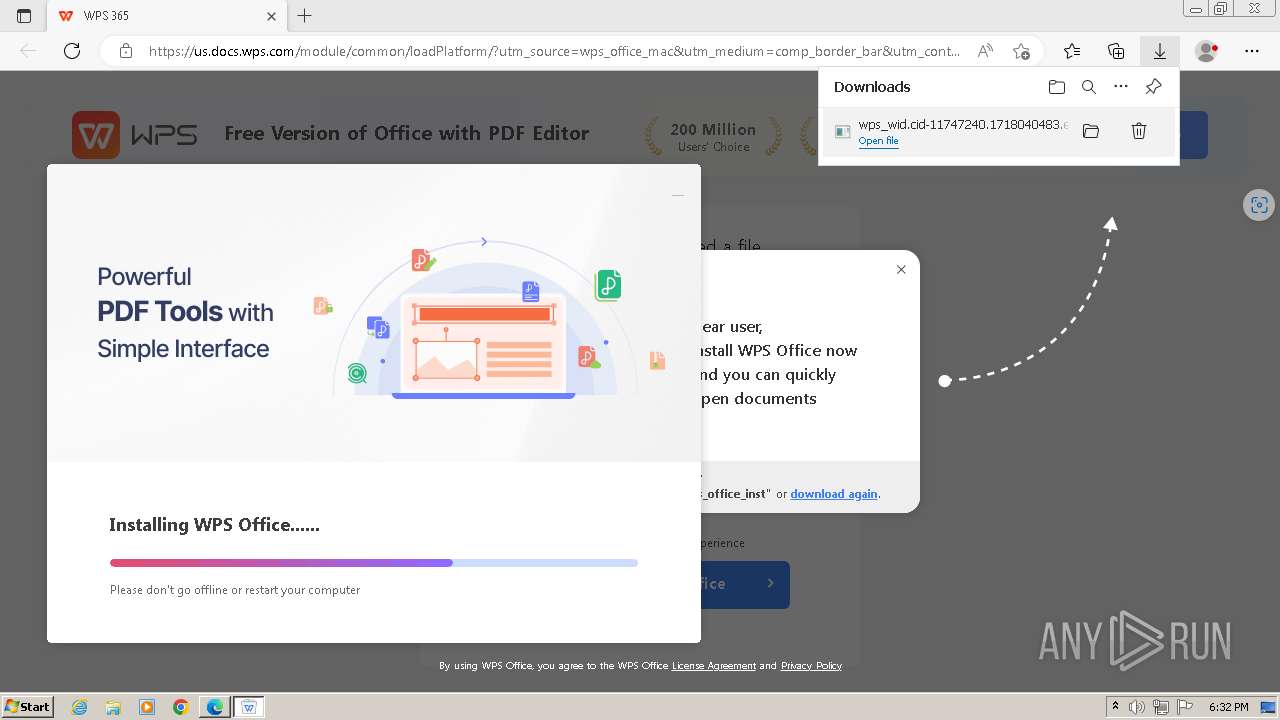The image size is (1280, 720).
Task: Switch to Edge in taskbar
Action: 215,707
